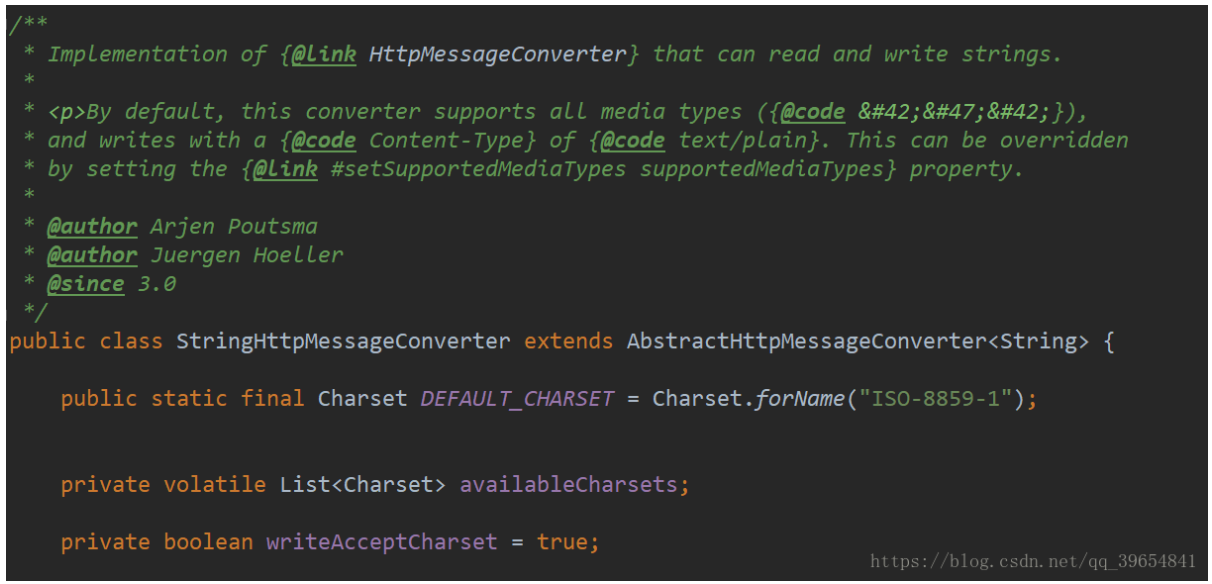The height and width of the screenshot is (584, 1212).
Task: Click the true boolean value
Action: pyautogui.click(x=567, y=542)
